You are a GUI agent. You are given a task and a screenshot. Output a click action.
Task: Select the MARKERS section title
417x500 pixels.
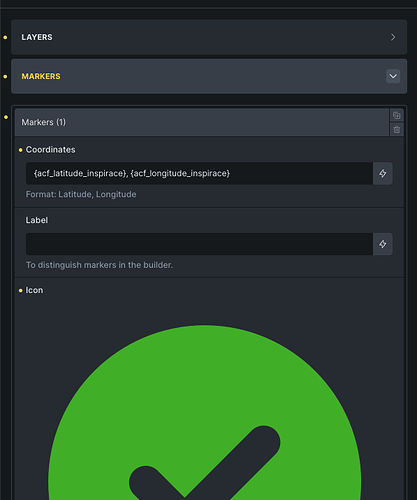[41, 76]
